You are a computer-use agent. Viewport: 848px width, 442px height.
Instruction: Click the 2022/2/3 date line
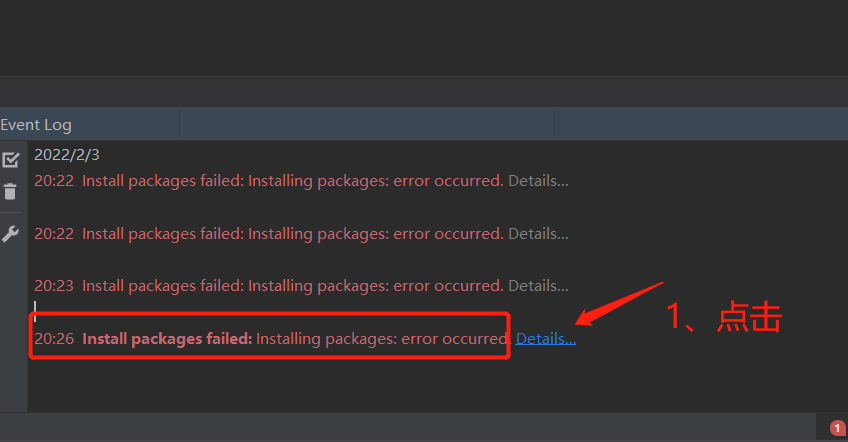(67, 155)
